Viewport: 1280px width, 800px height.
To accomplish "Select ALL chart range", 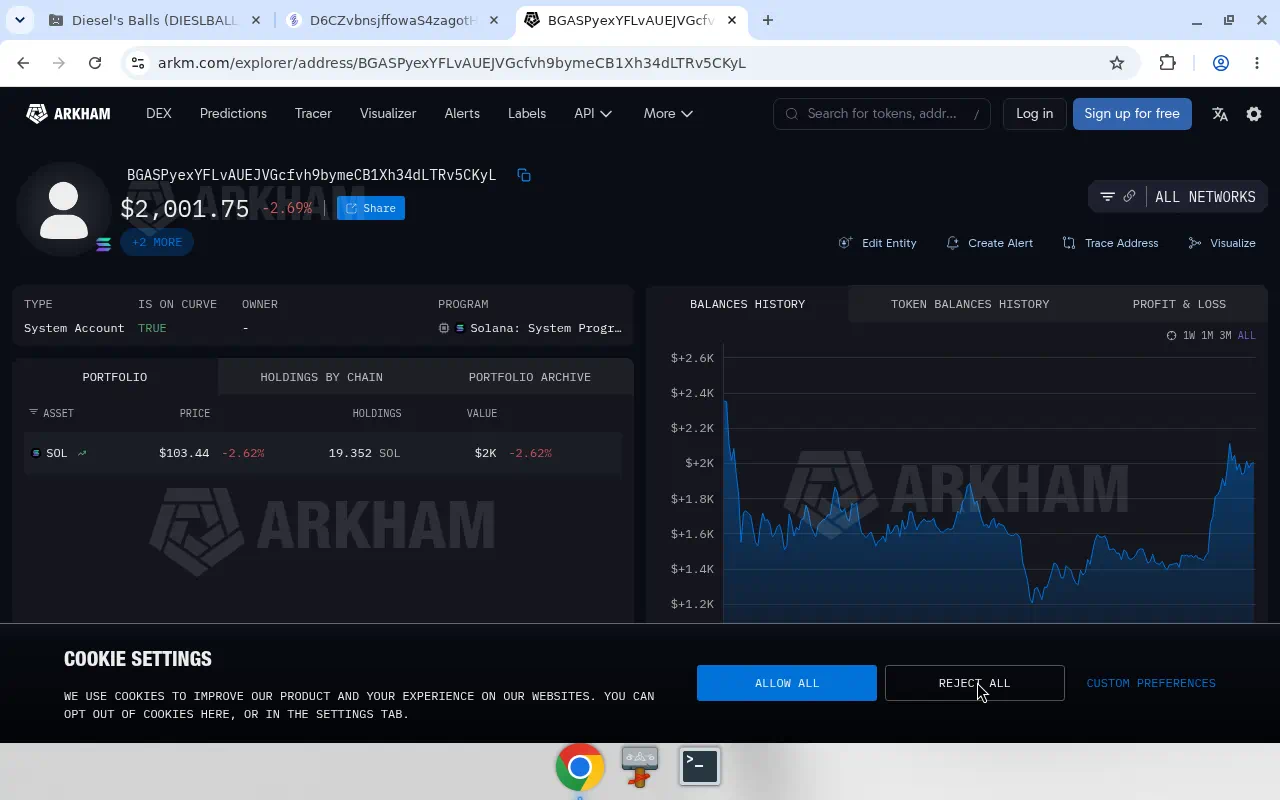I will tap(1246, 336).
